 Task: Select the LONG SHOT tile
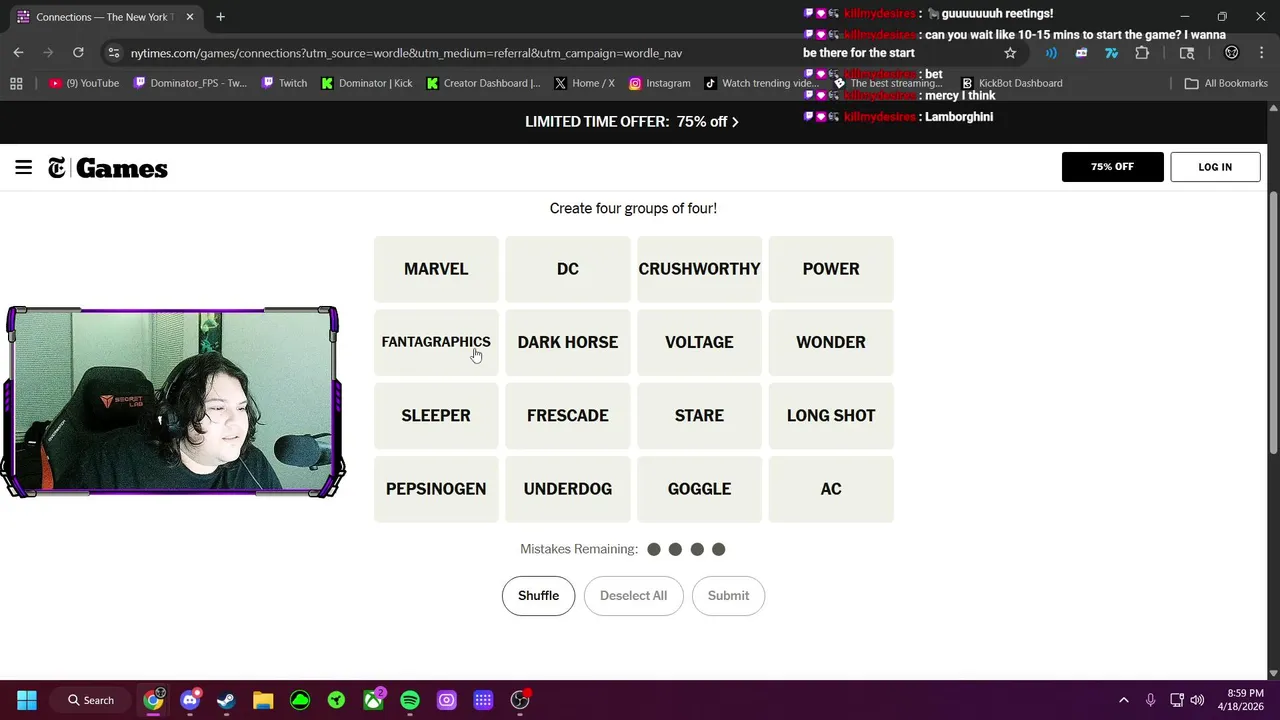(831, 415)
